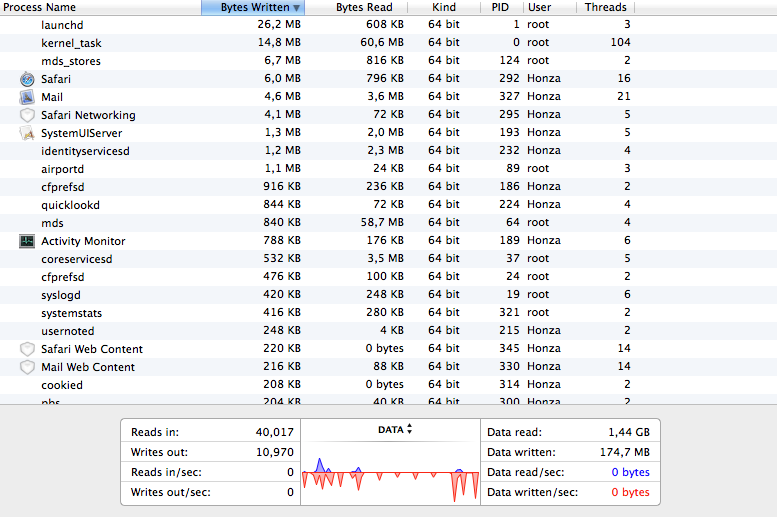
Task: Sort by the Threads column header
Action: 606,7
